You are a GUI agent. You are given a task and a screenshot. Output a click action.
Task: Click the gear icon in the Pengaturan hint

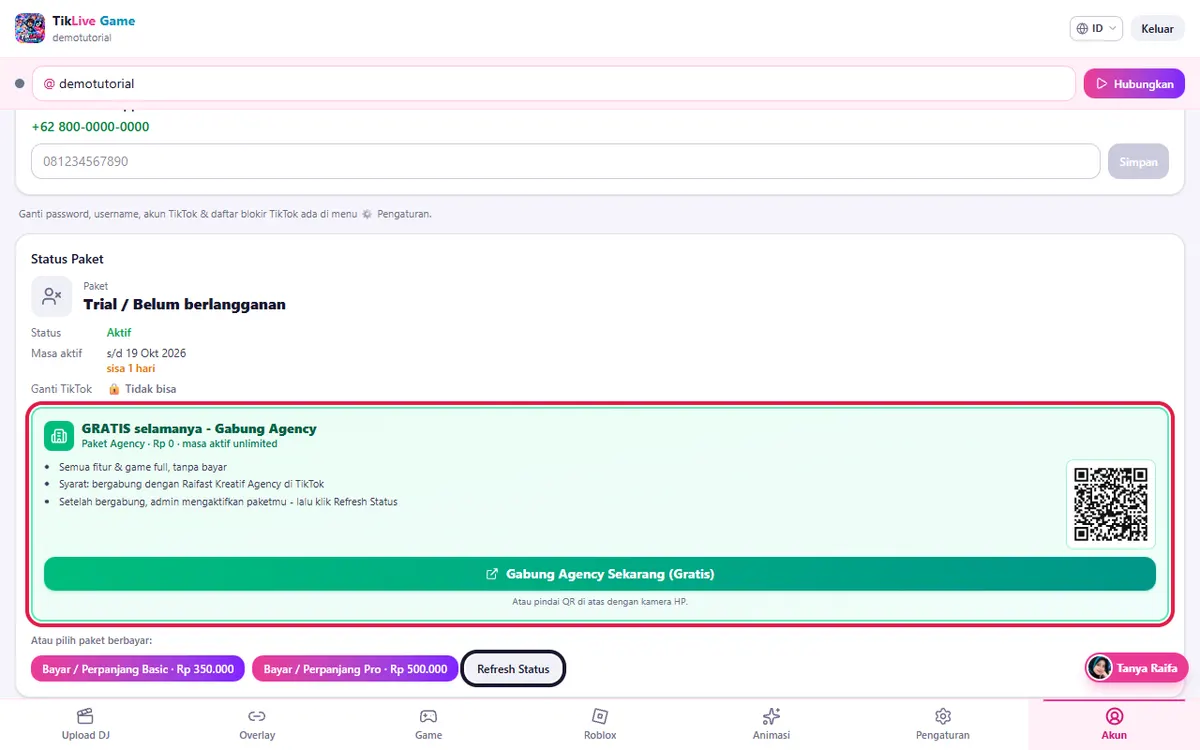point(367,214)
